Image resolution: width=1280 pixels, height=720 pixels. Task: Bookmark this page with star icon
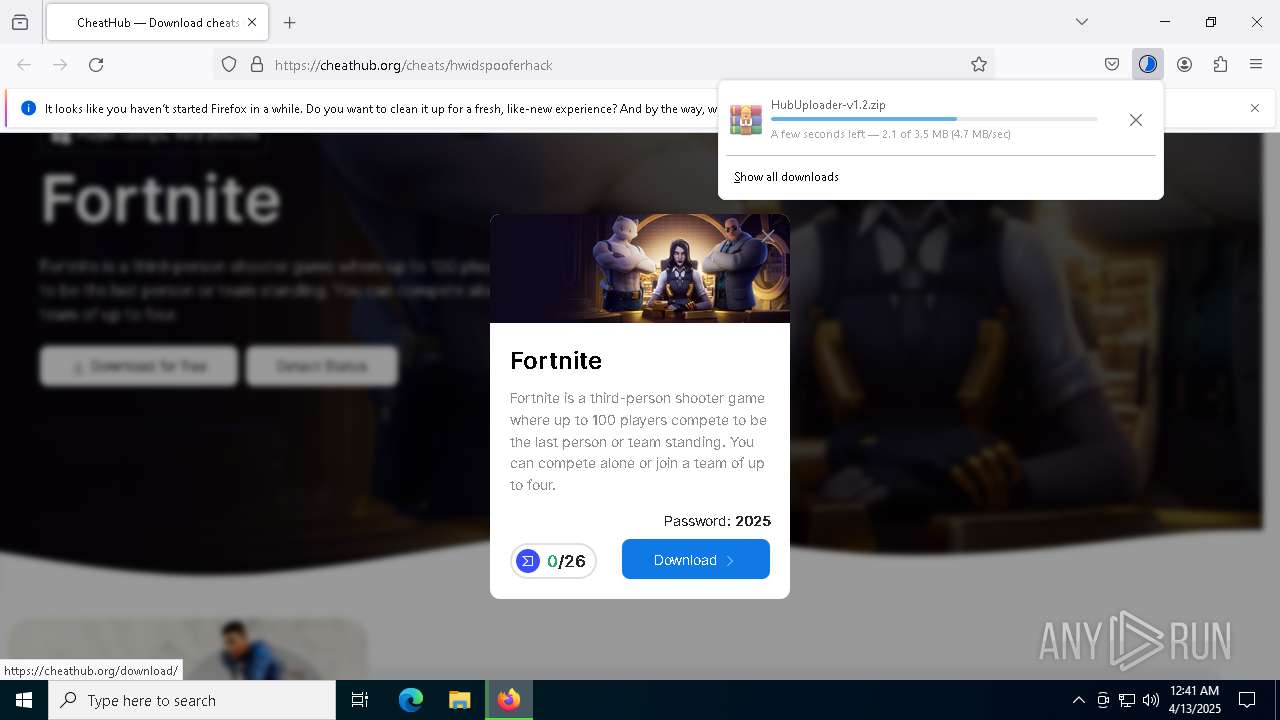pos(979,65)
